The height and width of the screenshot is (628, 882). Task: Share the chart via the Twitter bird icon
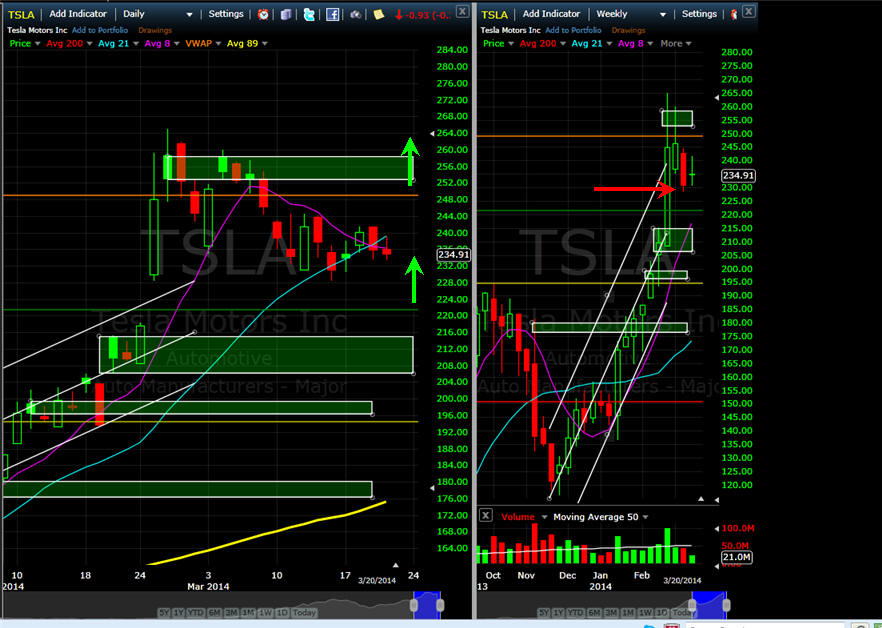pyautogui.click(x=309, y=14)
